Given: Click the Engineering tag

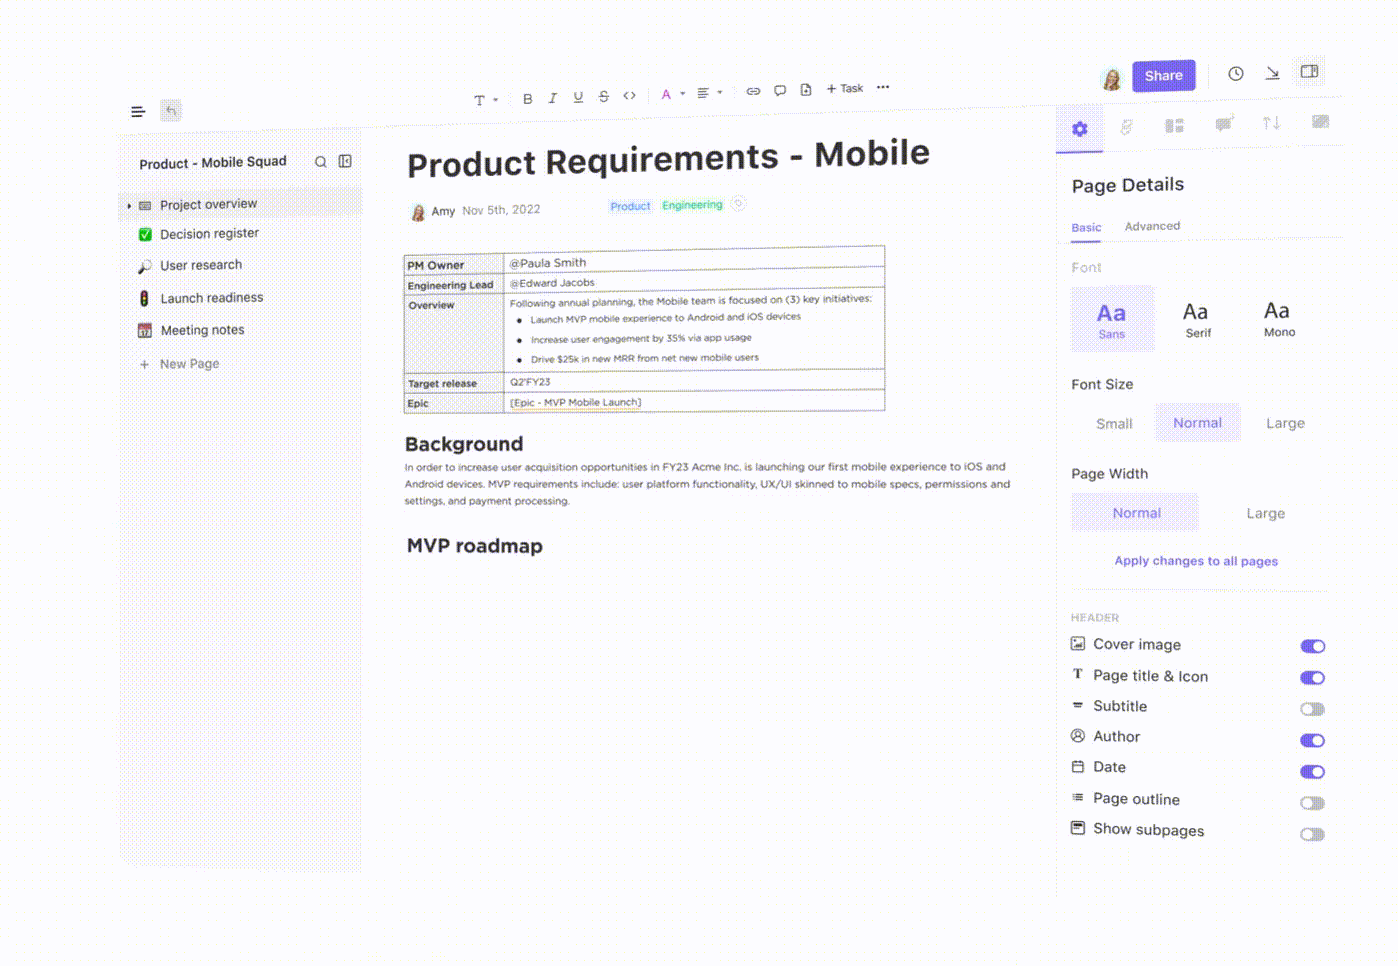Looking at the screenshot, I should coord(692,204).
